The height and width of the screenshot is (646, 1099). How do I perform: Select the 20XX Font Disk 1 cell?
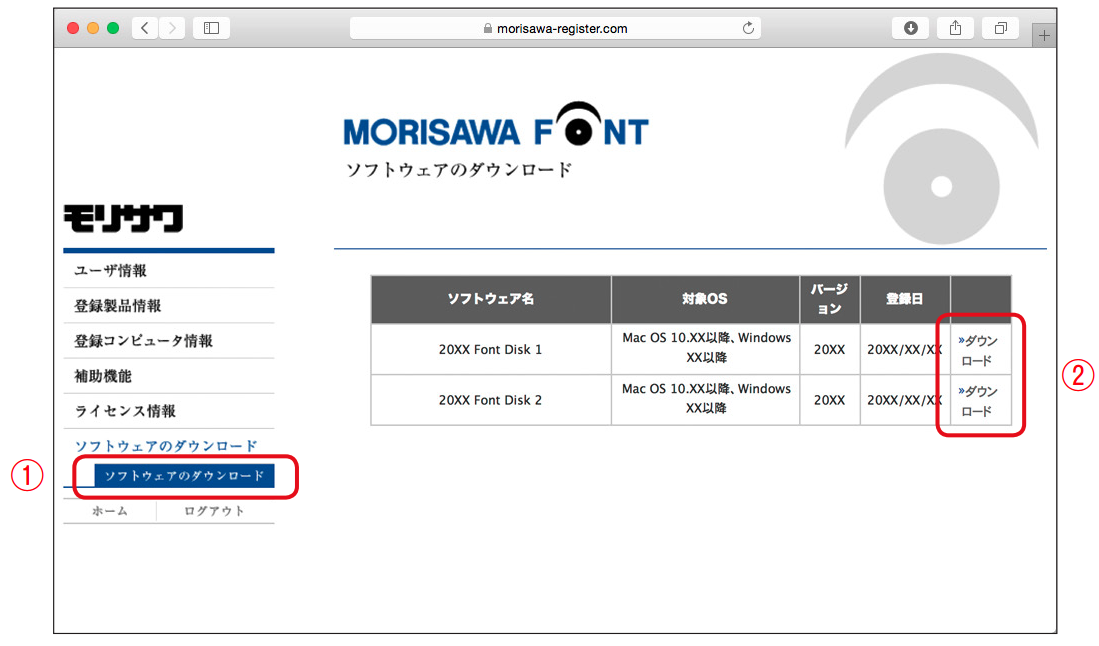click(491, 349)
